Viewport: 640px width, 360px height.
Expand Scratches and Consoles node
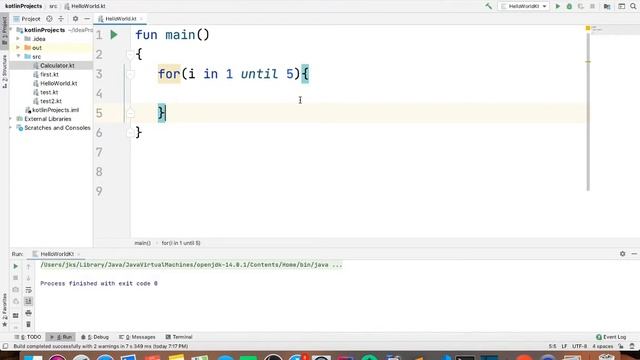11,128
